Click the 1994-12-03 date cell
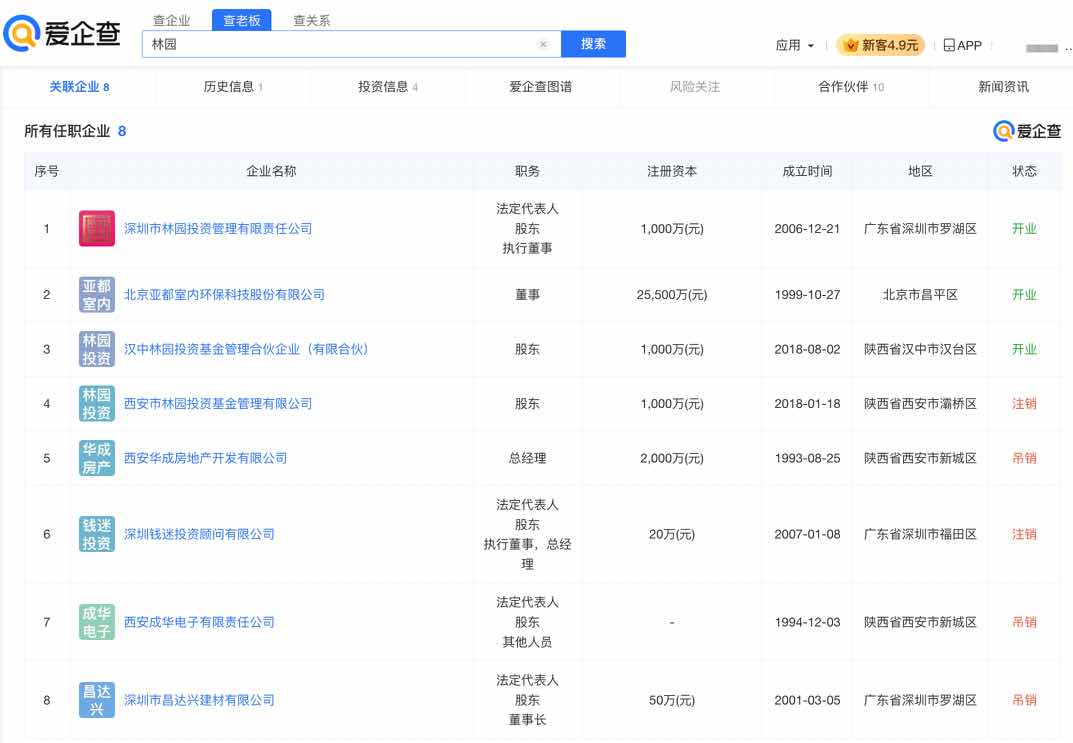The height and width of the screenshot is (743, 1073). pos(807,622)
